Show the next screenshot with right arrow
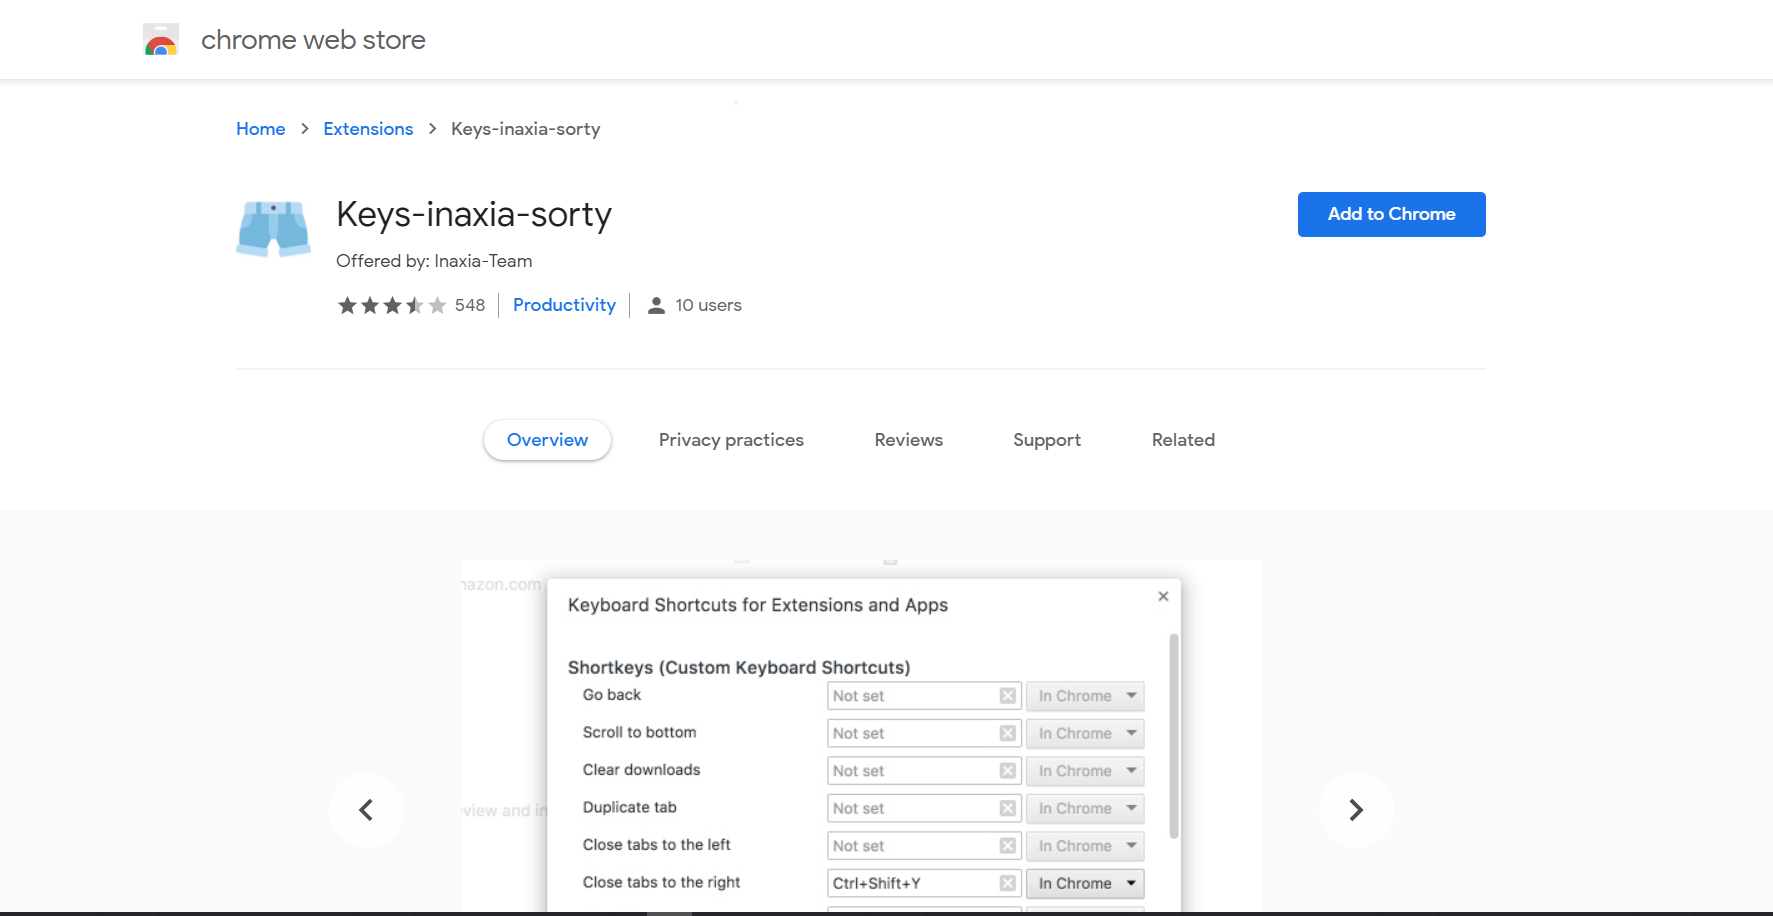Screen dimensions: 1773x916 coord(1356,810)
